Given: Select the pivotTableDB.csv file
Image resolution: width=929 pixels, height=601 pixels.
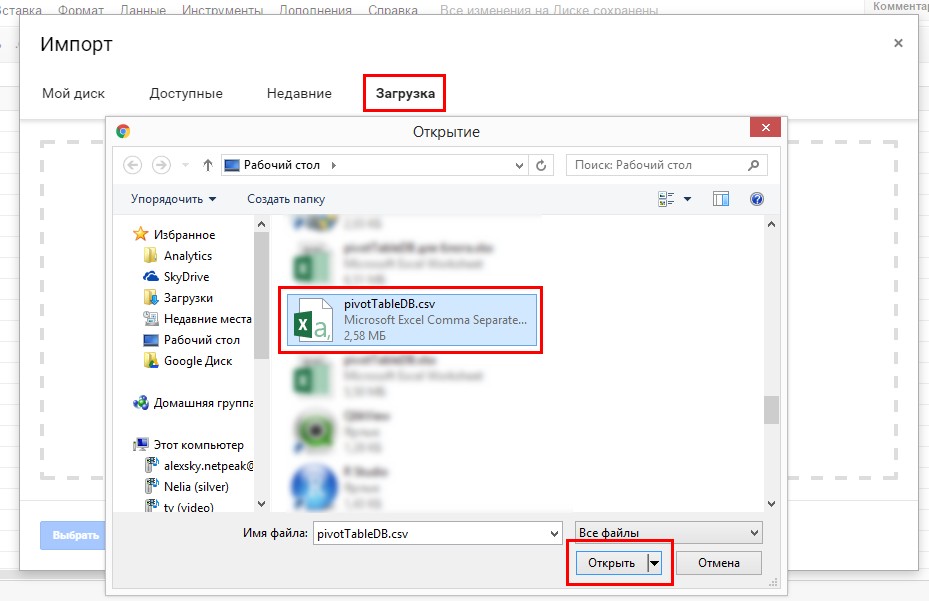Looking at the screenshot, I should point(413,320).
